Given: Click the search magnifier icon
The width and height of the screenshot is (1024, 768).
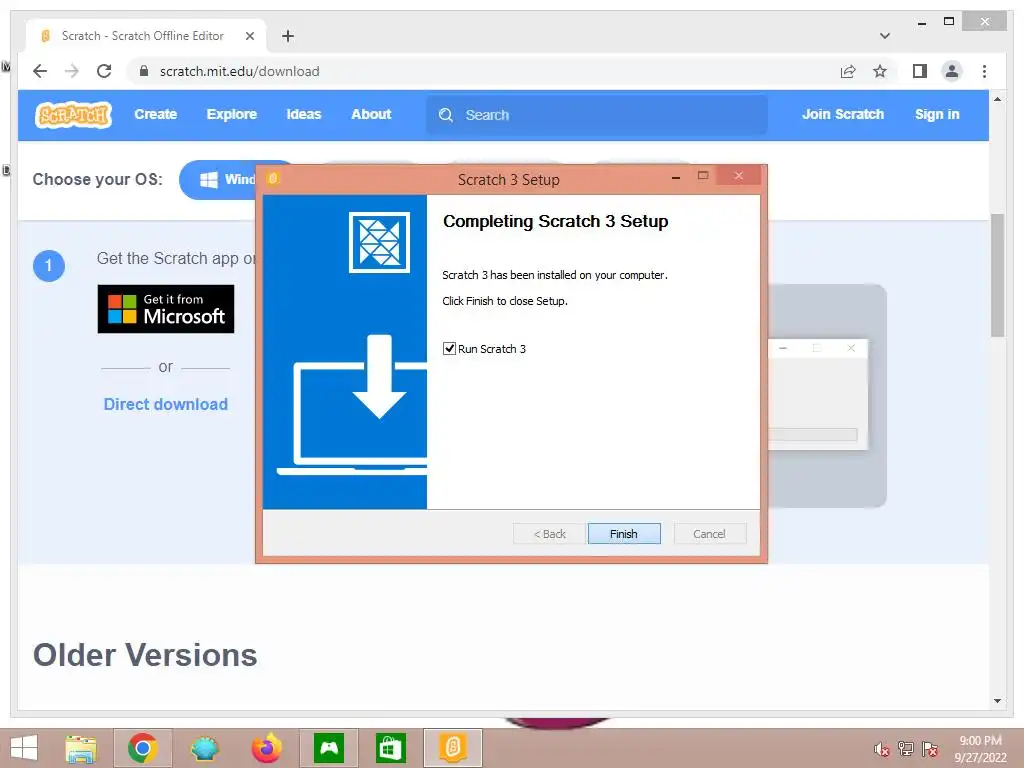Looking at the screenshot, I should pyautogui.click(x=446, y=115).
